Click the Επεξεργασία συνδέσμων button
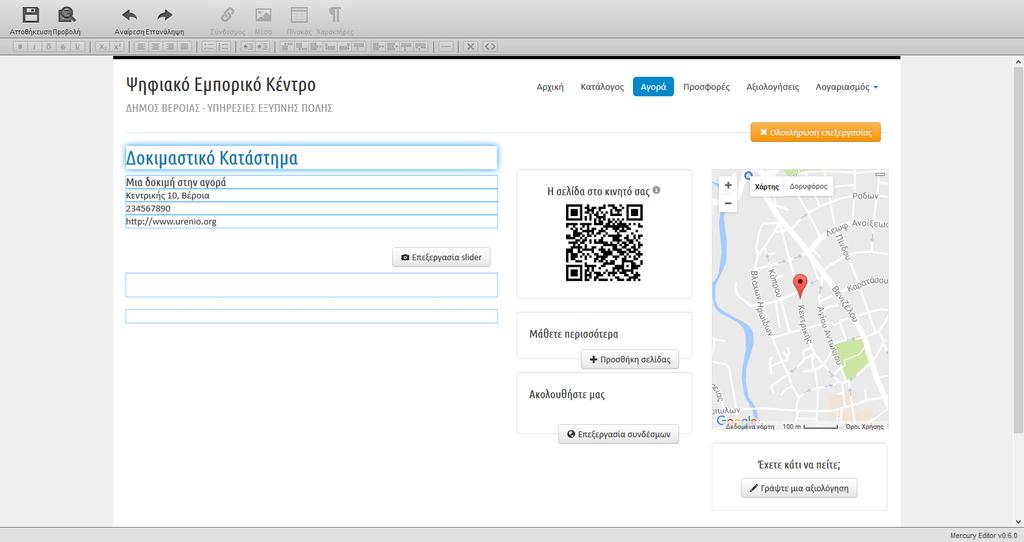The width and height of the screenshot is (1024, 542). (x=618, y=434)
